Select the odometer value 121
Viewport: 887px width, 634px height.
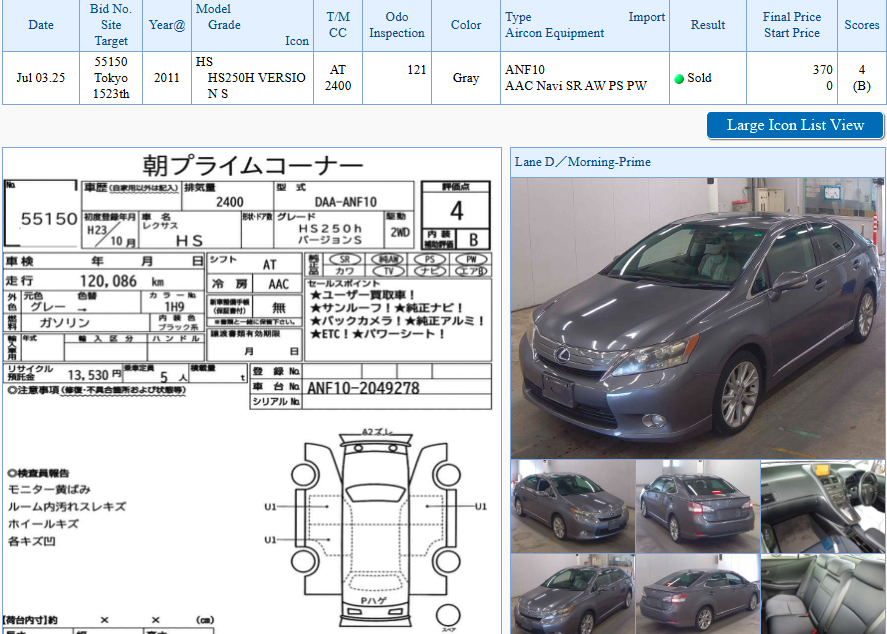point(416,70)
